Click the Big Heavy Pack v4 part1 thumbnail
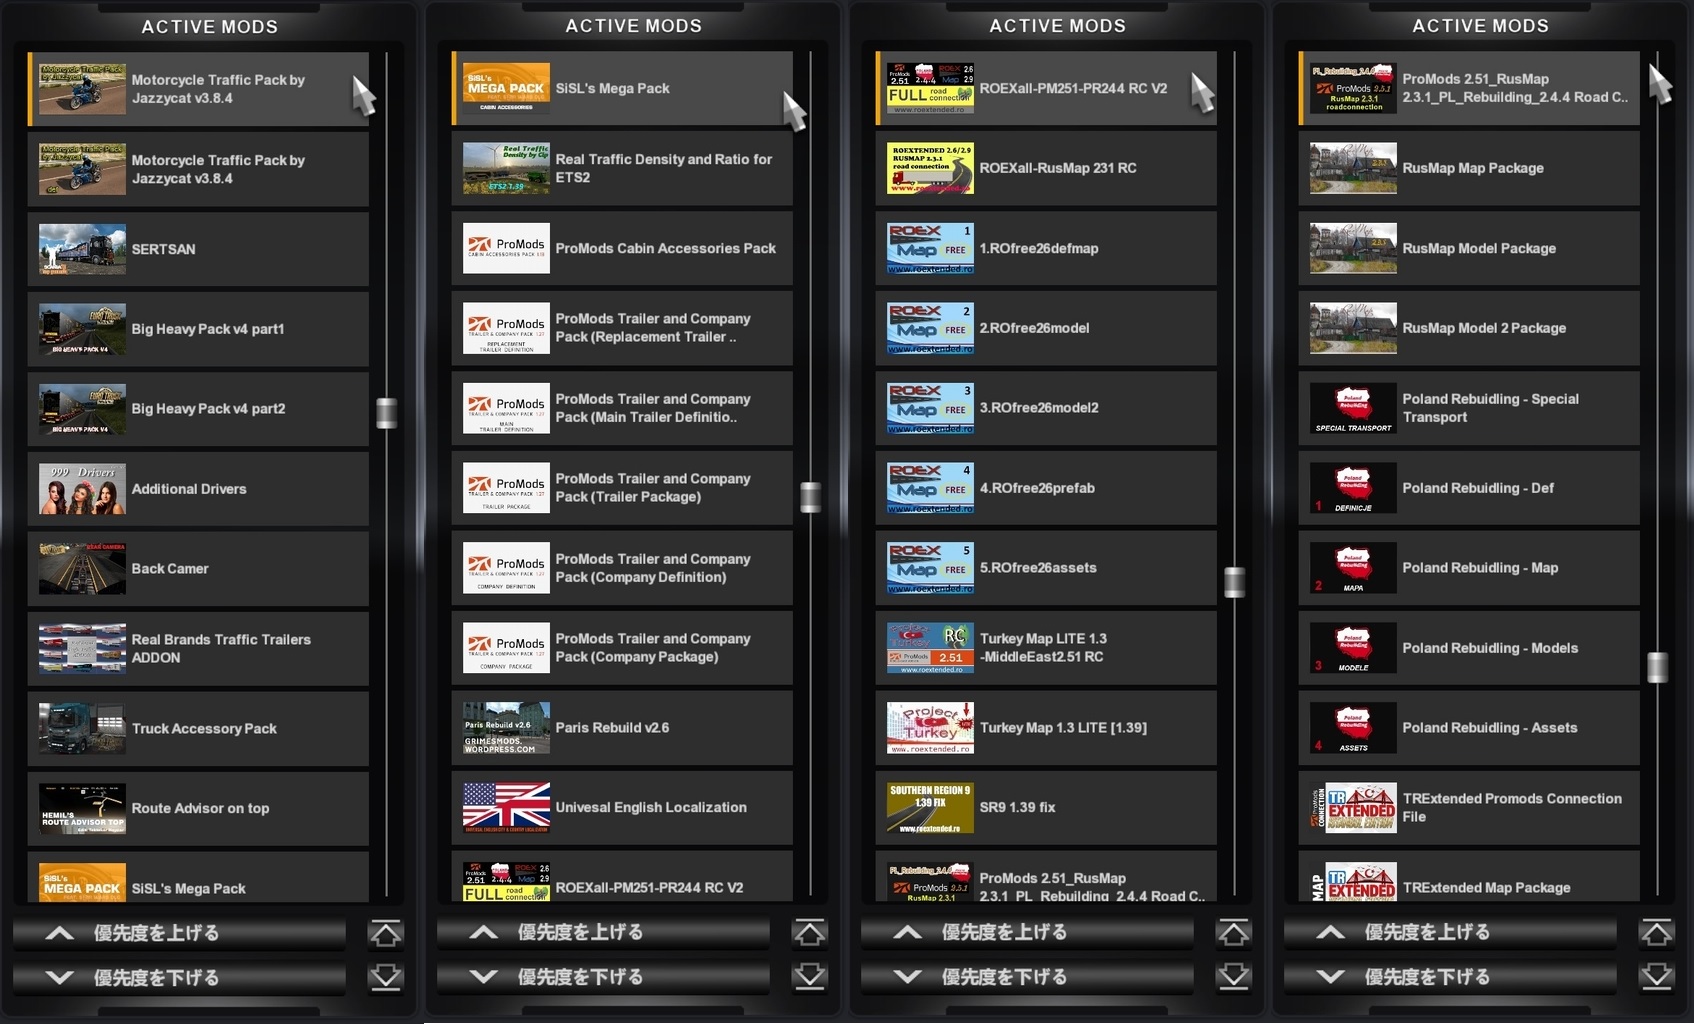Screen dimensions: 1694x1025 (82, 329)
